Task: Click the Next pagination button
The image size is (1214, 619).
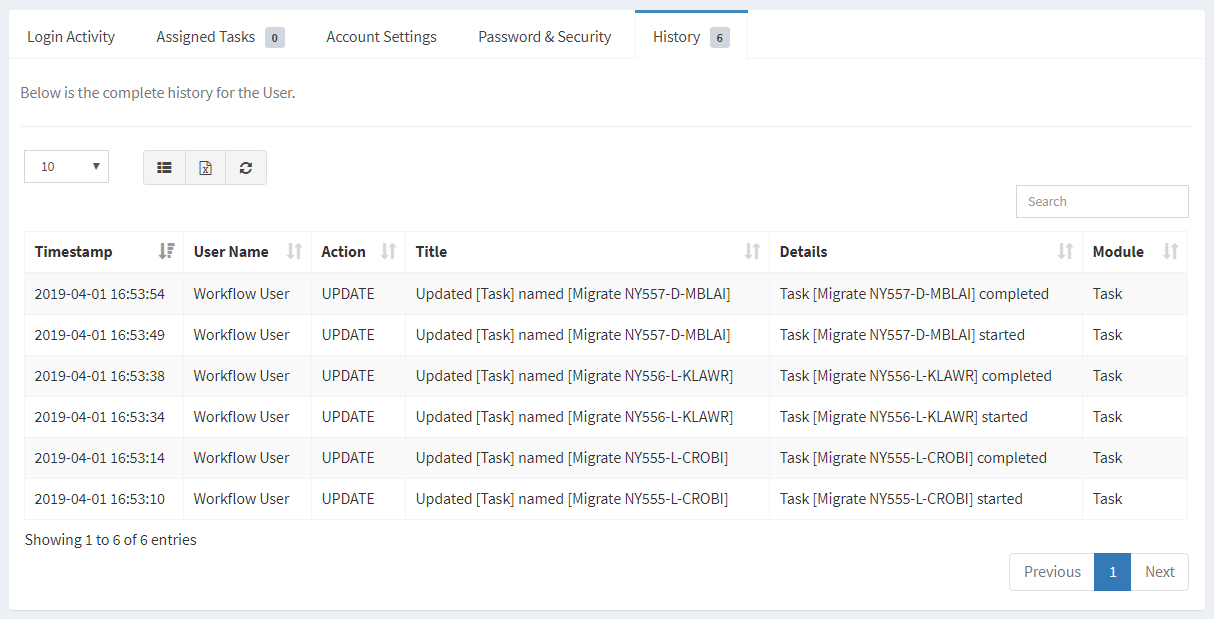Action: coord(1159,572)
